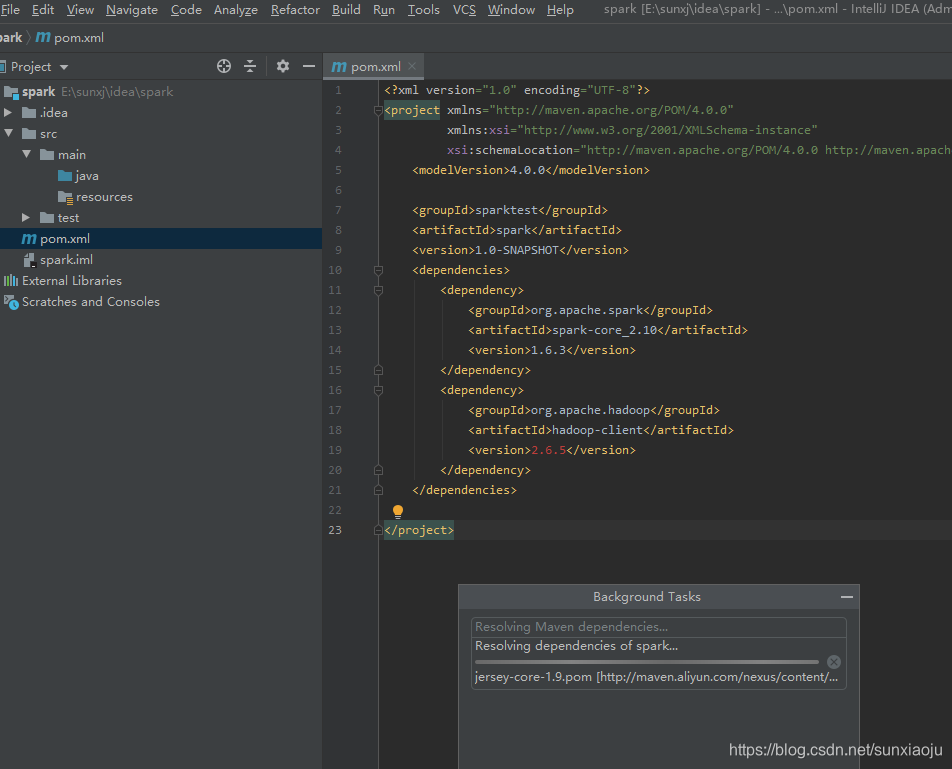Click the Maven icon beside pom.xml in tree
This screenshot has width=952, height=769.
coord(29,239)
